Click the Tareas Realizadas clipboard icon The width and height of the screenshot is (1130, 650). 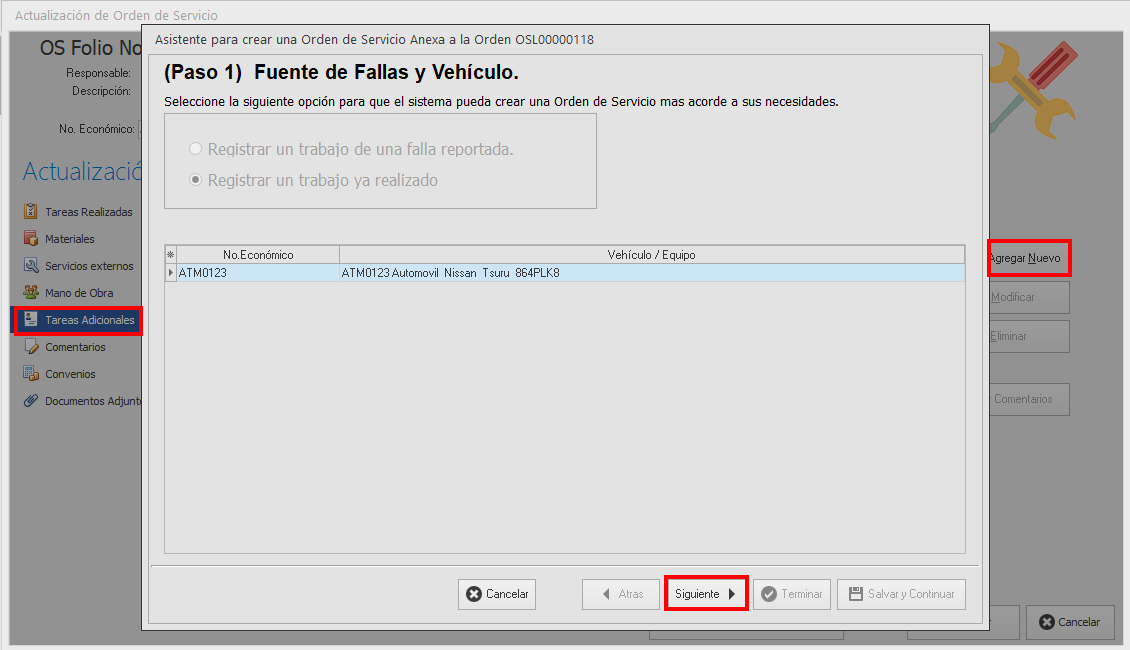pos(30,211)
